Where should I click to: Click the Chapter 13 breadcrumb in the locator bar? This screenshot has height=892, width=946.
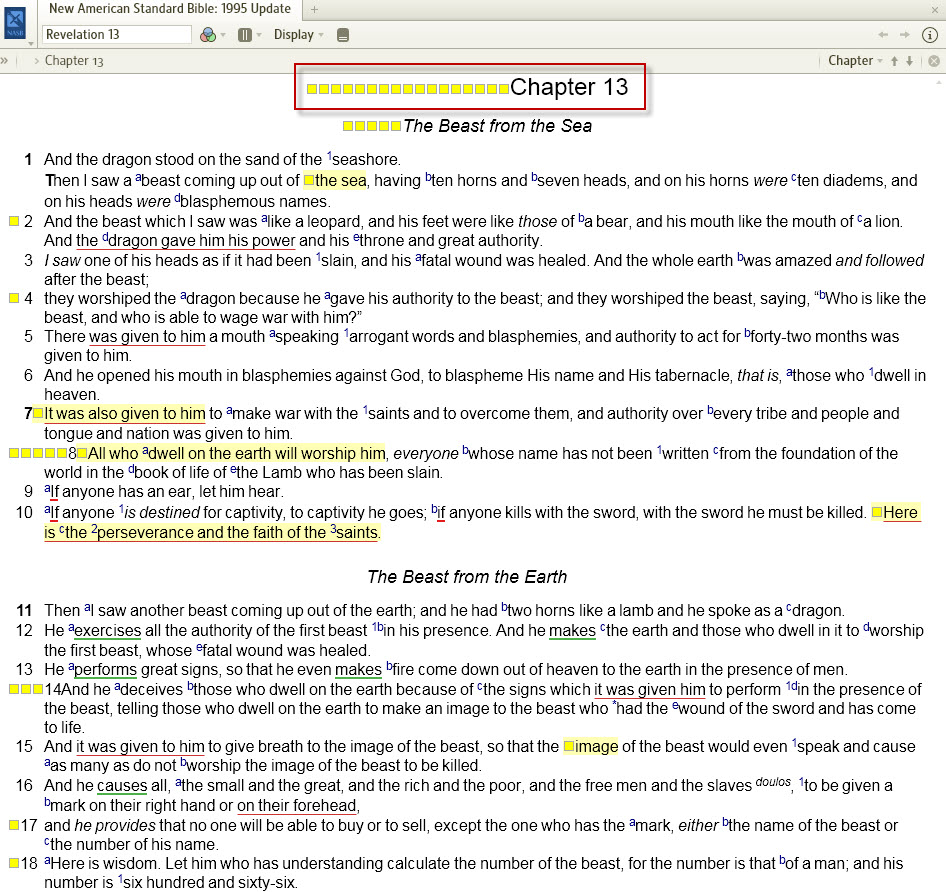pyautogui.click(x=74, y=60)
